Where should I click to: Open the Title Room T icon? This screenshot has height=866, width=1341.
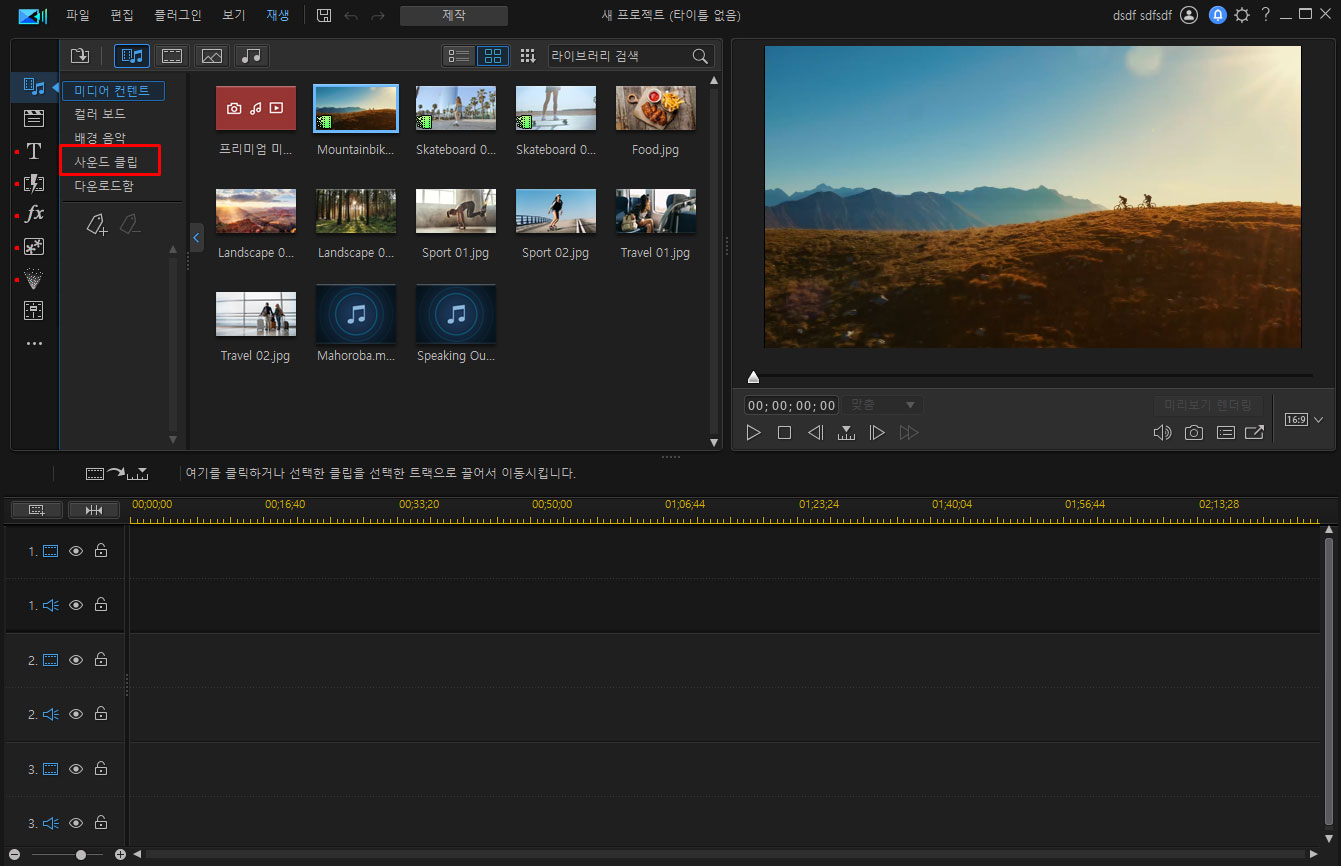[x=34, y=151]
